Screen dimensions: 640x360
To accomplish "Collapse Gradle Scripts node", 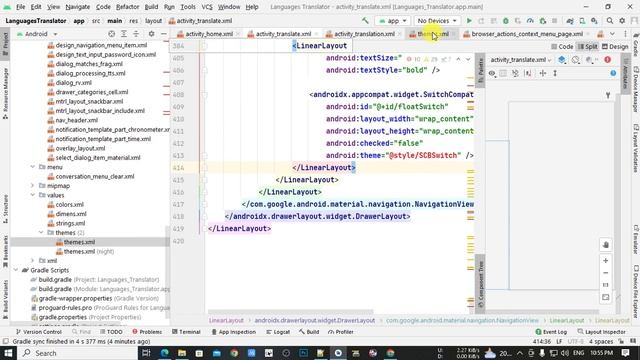I will [x=16, y=270].
